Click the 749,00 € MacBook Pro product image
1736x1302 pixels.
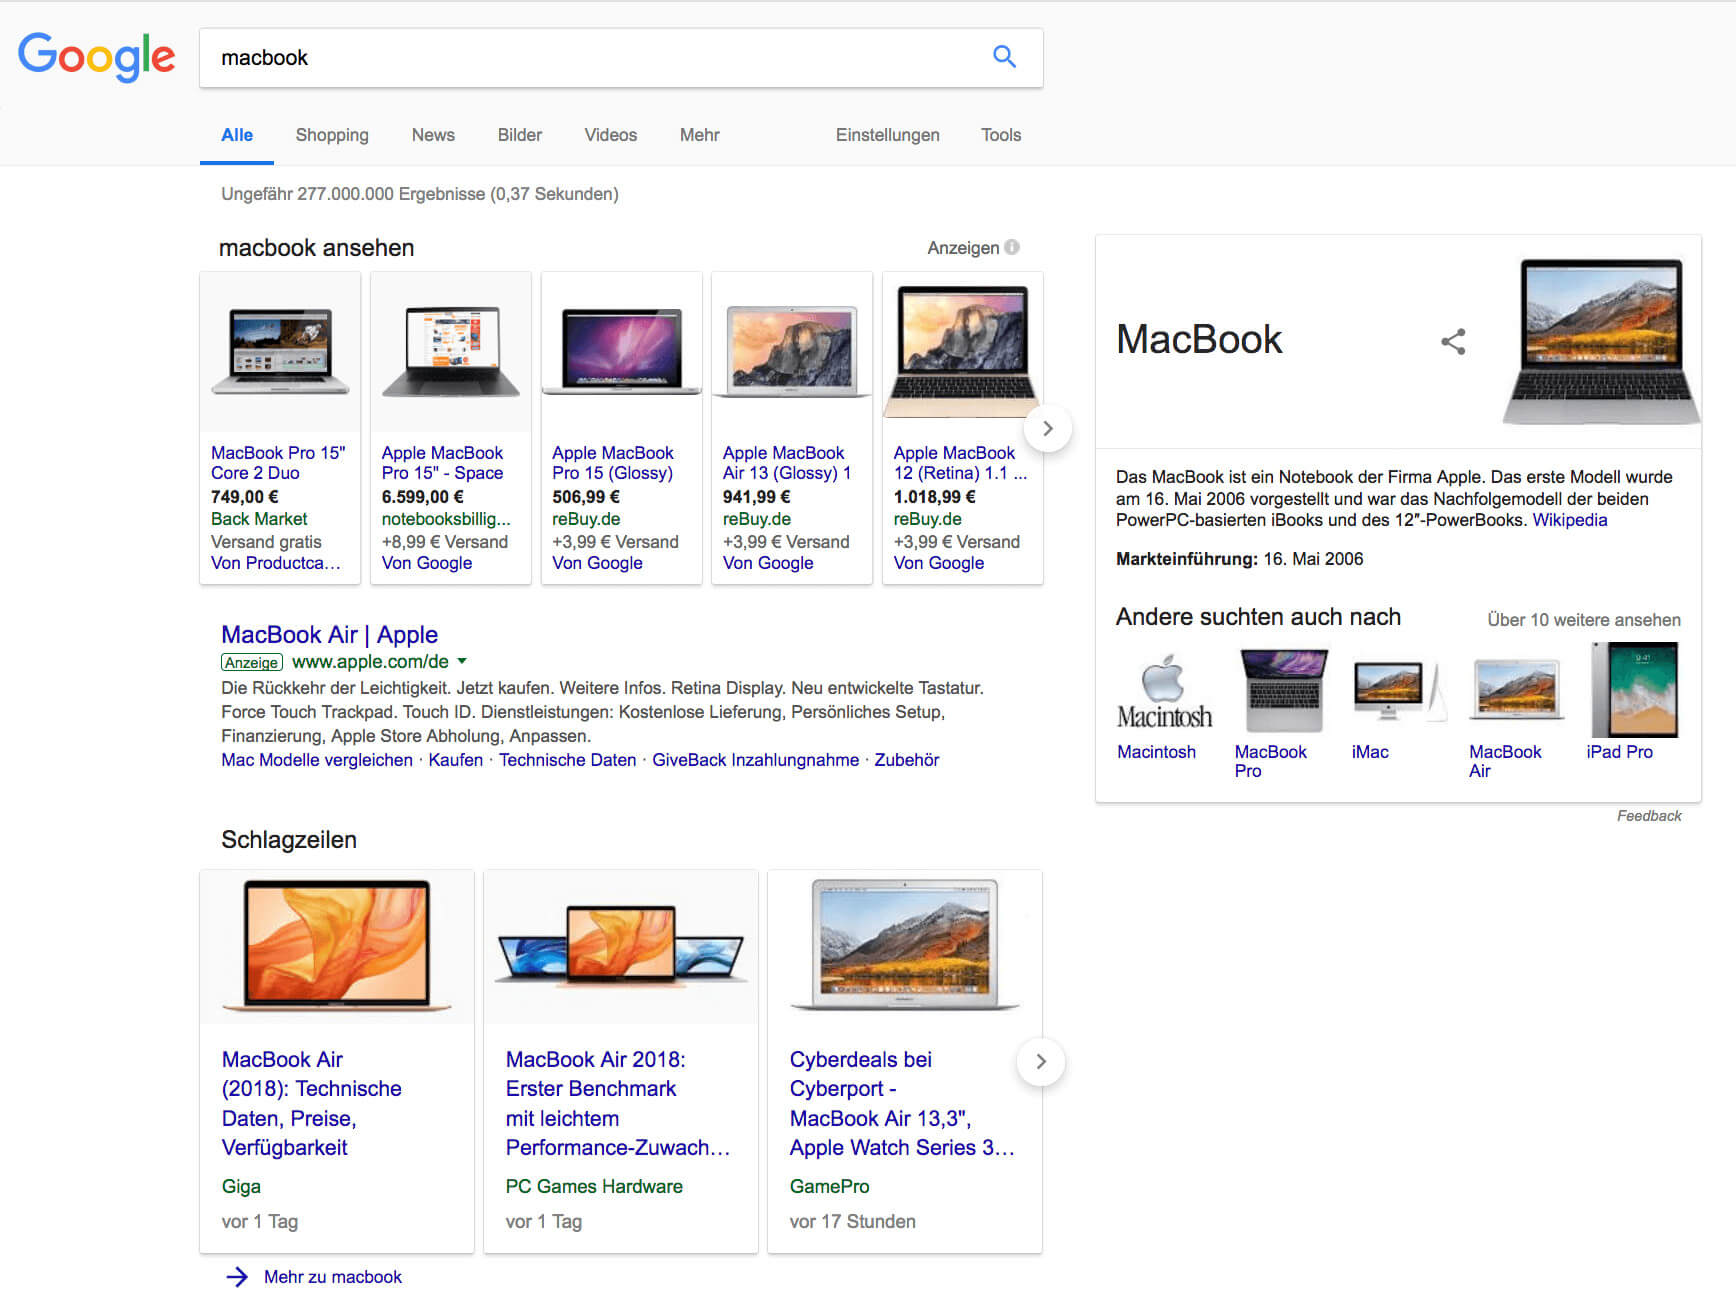[x=280, y=352]
